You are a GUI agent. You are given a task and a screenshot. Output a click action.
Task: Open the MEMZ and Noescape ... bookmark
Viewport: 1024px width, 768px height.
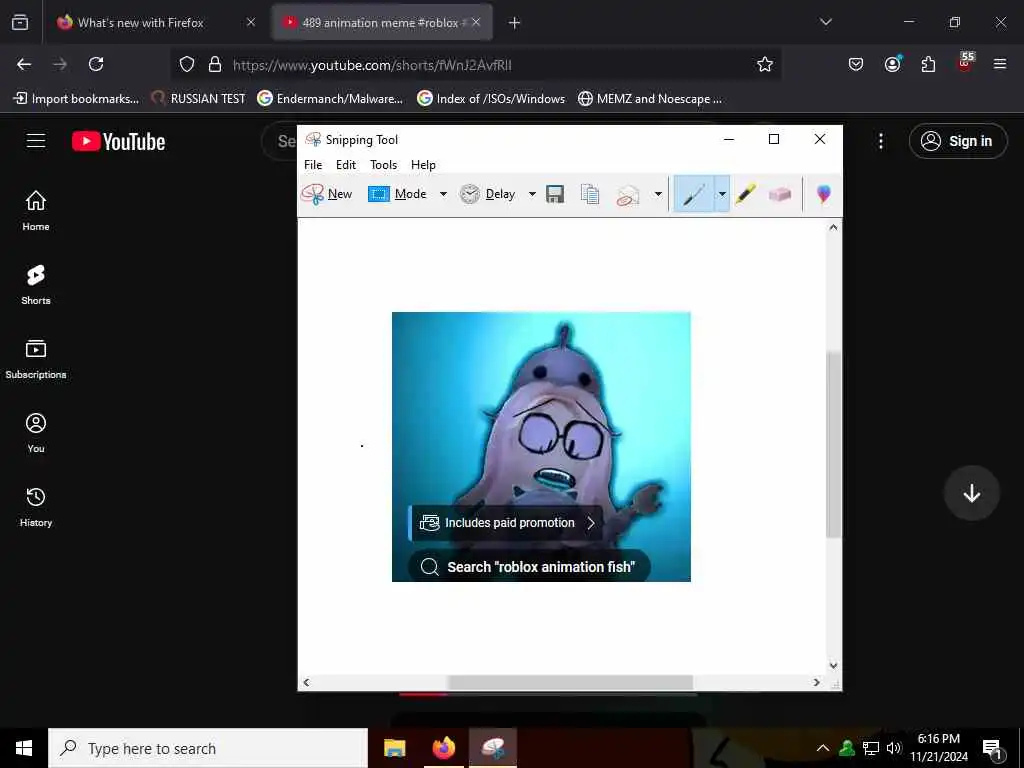pyautogui.click(x=650, y=99)
